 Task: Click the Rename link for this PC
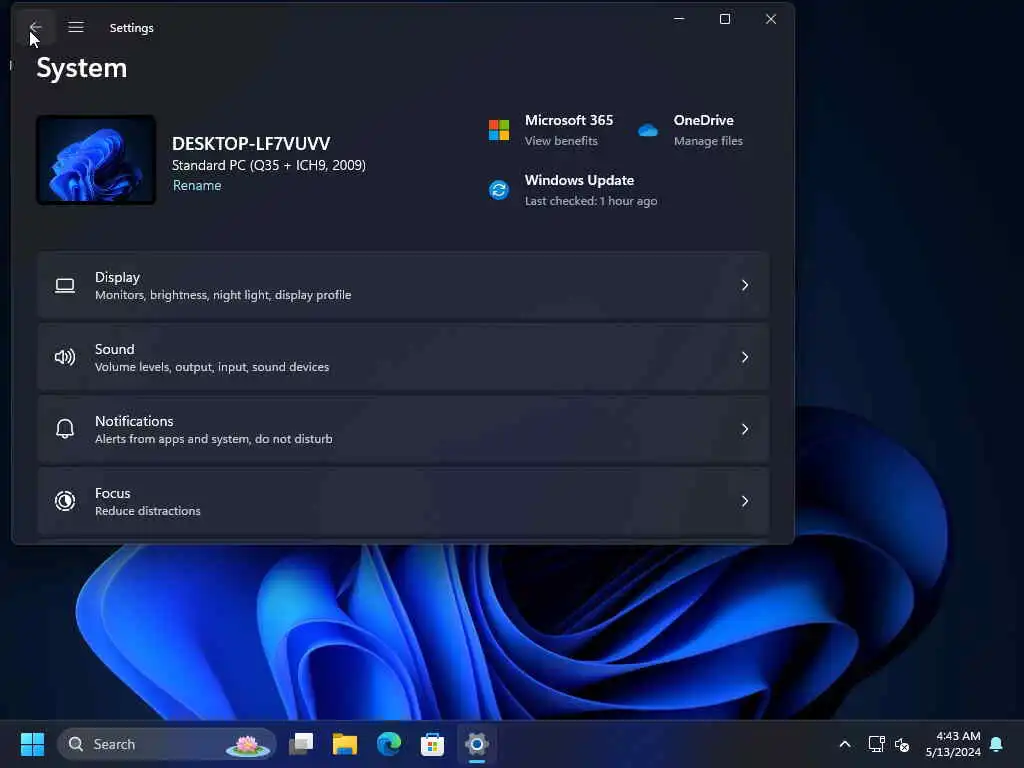point(197,185)
